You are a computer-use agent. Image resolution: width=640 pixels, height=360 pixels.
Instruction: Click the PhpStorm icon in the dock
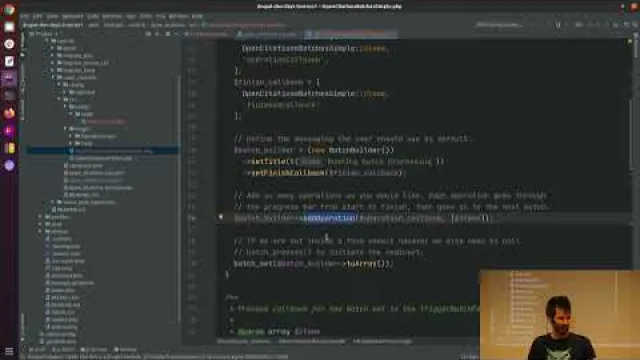point(9,78)
